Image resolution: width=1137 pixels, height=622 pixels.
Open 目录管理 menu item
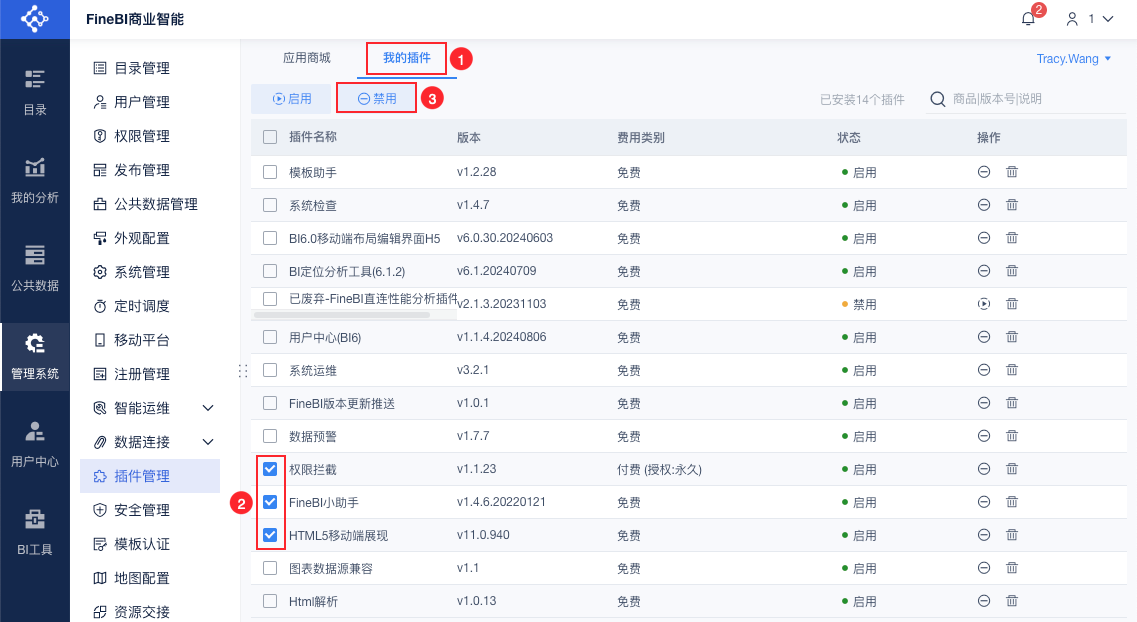tap(150, 68)
